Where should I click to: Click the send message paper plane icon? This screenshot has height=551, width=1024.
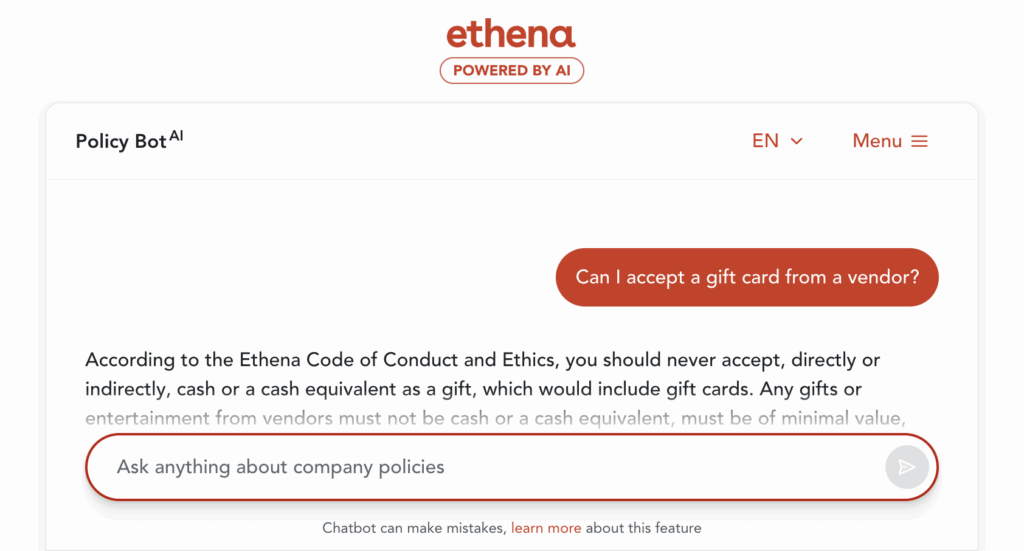[x=906, y=467]
